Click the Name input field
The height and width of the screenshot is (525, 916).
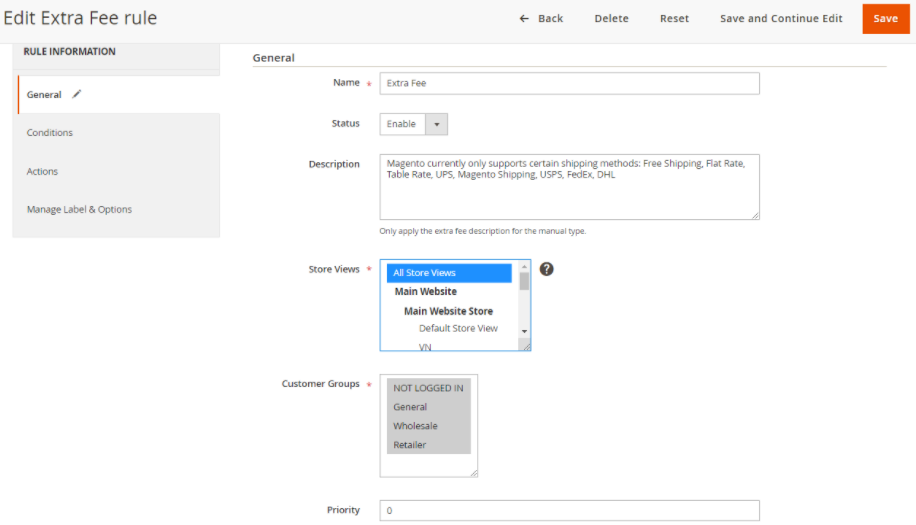pos(569,83)
